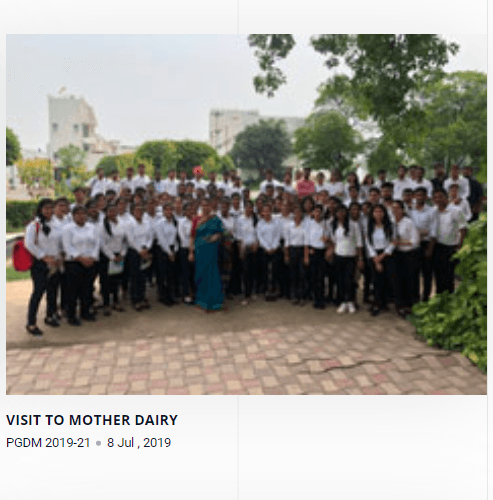Select the PGDM 2019-21 batch label
The height and width of the screenshot is (500, 493).
pos(48,443)
